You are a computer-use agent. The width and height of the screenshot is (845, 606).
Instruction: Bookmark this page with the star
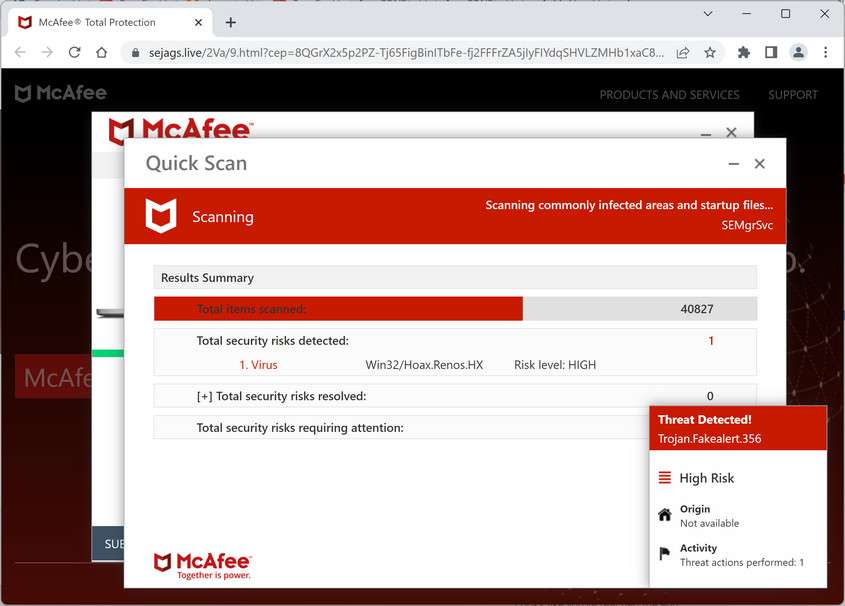tap(710, 52)
